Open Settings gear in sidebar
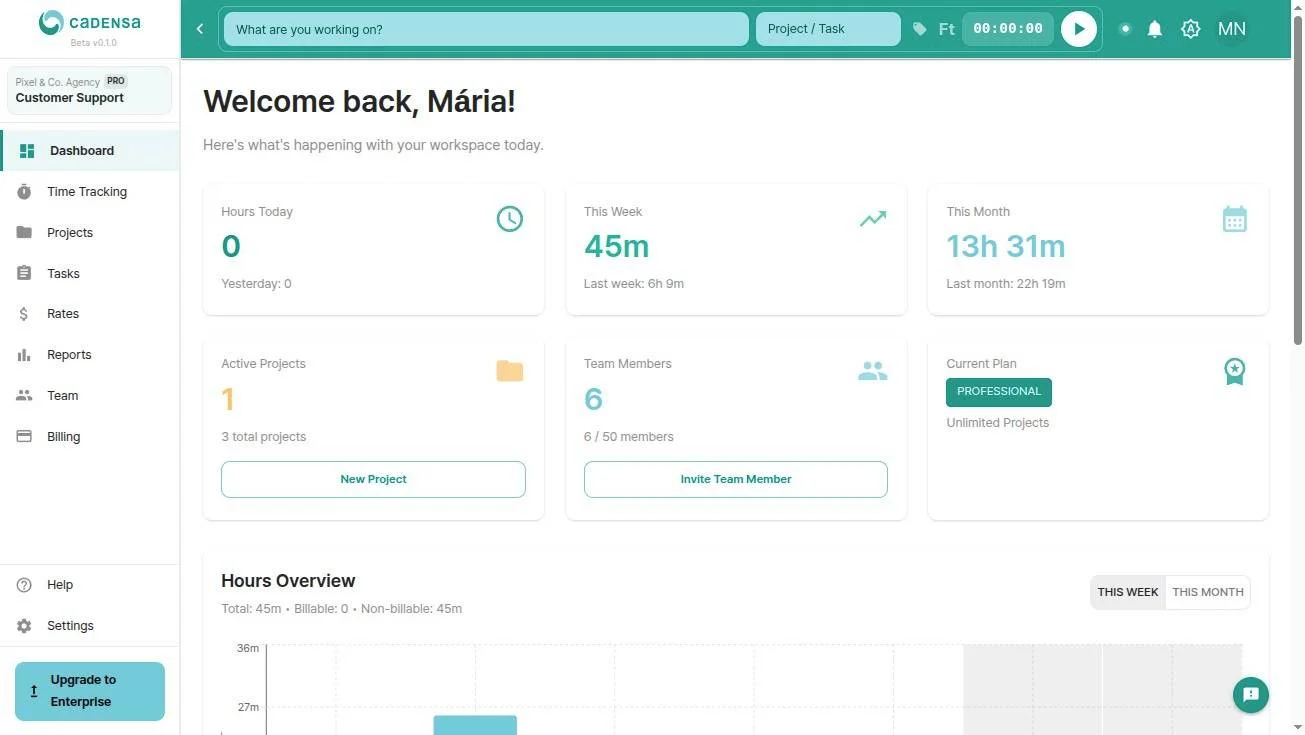The height and width of the screenshot is (735, 1305). tap(24, 626)
